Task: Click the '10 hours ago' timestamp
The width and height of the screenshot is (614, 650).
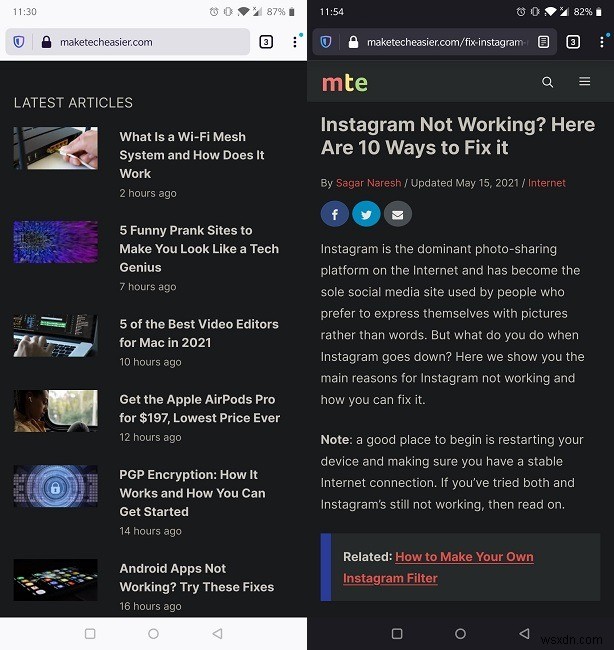Action: [150, 362]
